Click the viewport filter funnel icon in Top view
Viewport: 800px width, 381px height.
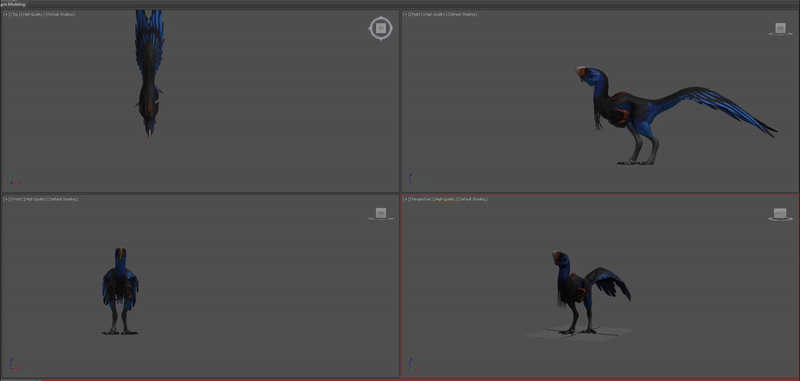(80, 14)
